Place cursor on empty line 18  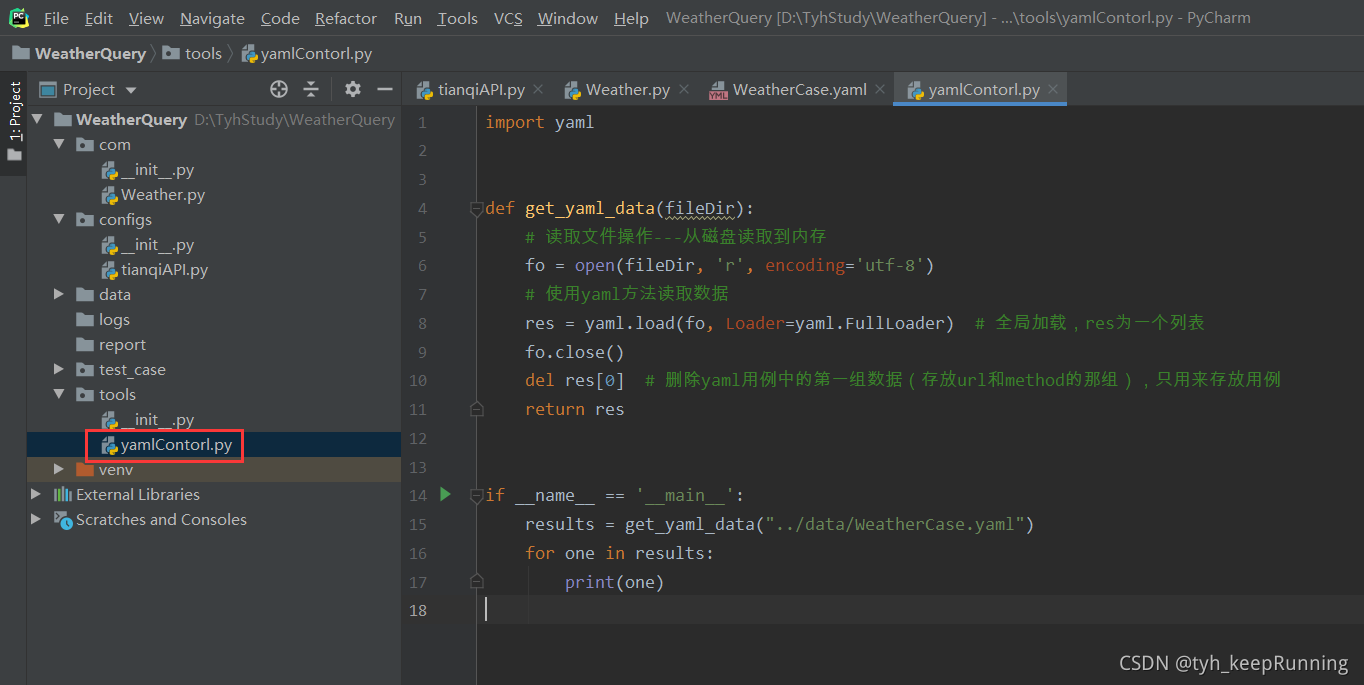(920, 609)
